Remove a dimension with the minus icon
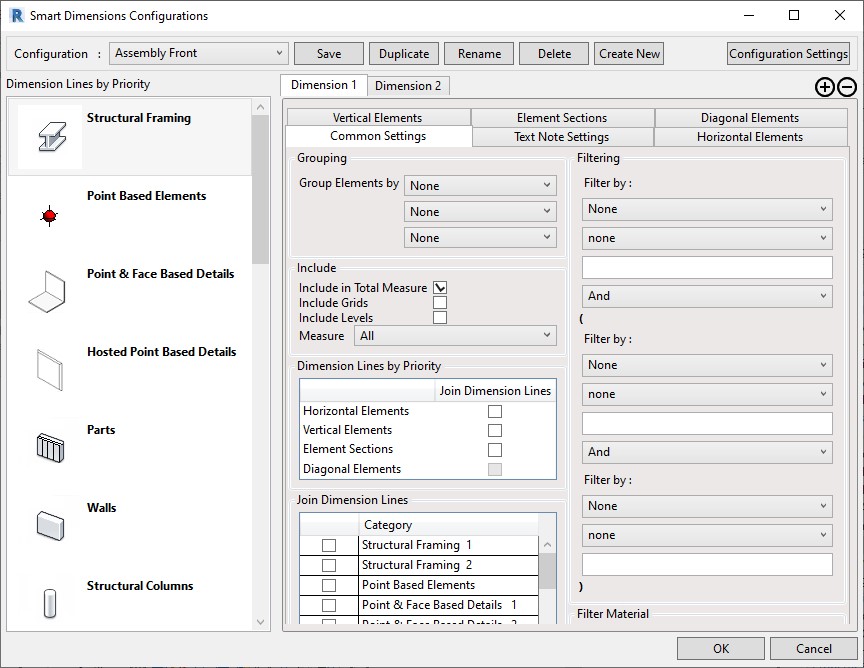This screenshot has height=668, width=864. click(x=846, y=87)
